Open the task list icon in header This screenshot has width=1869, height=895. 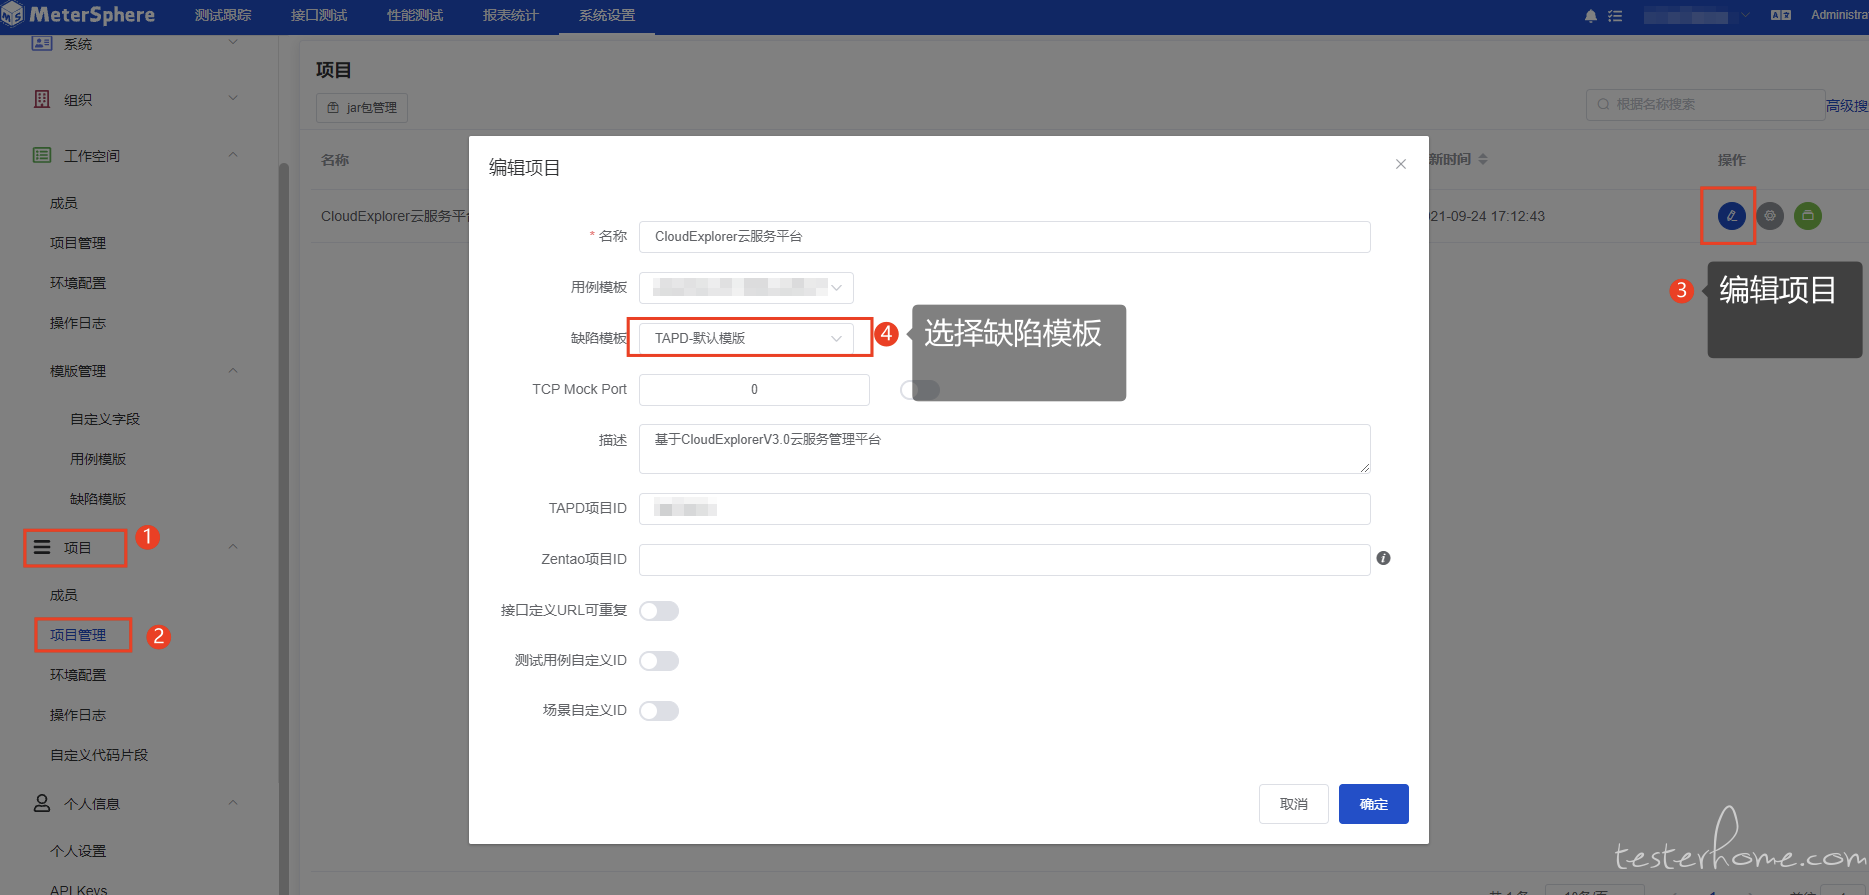click(1615, 16)
